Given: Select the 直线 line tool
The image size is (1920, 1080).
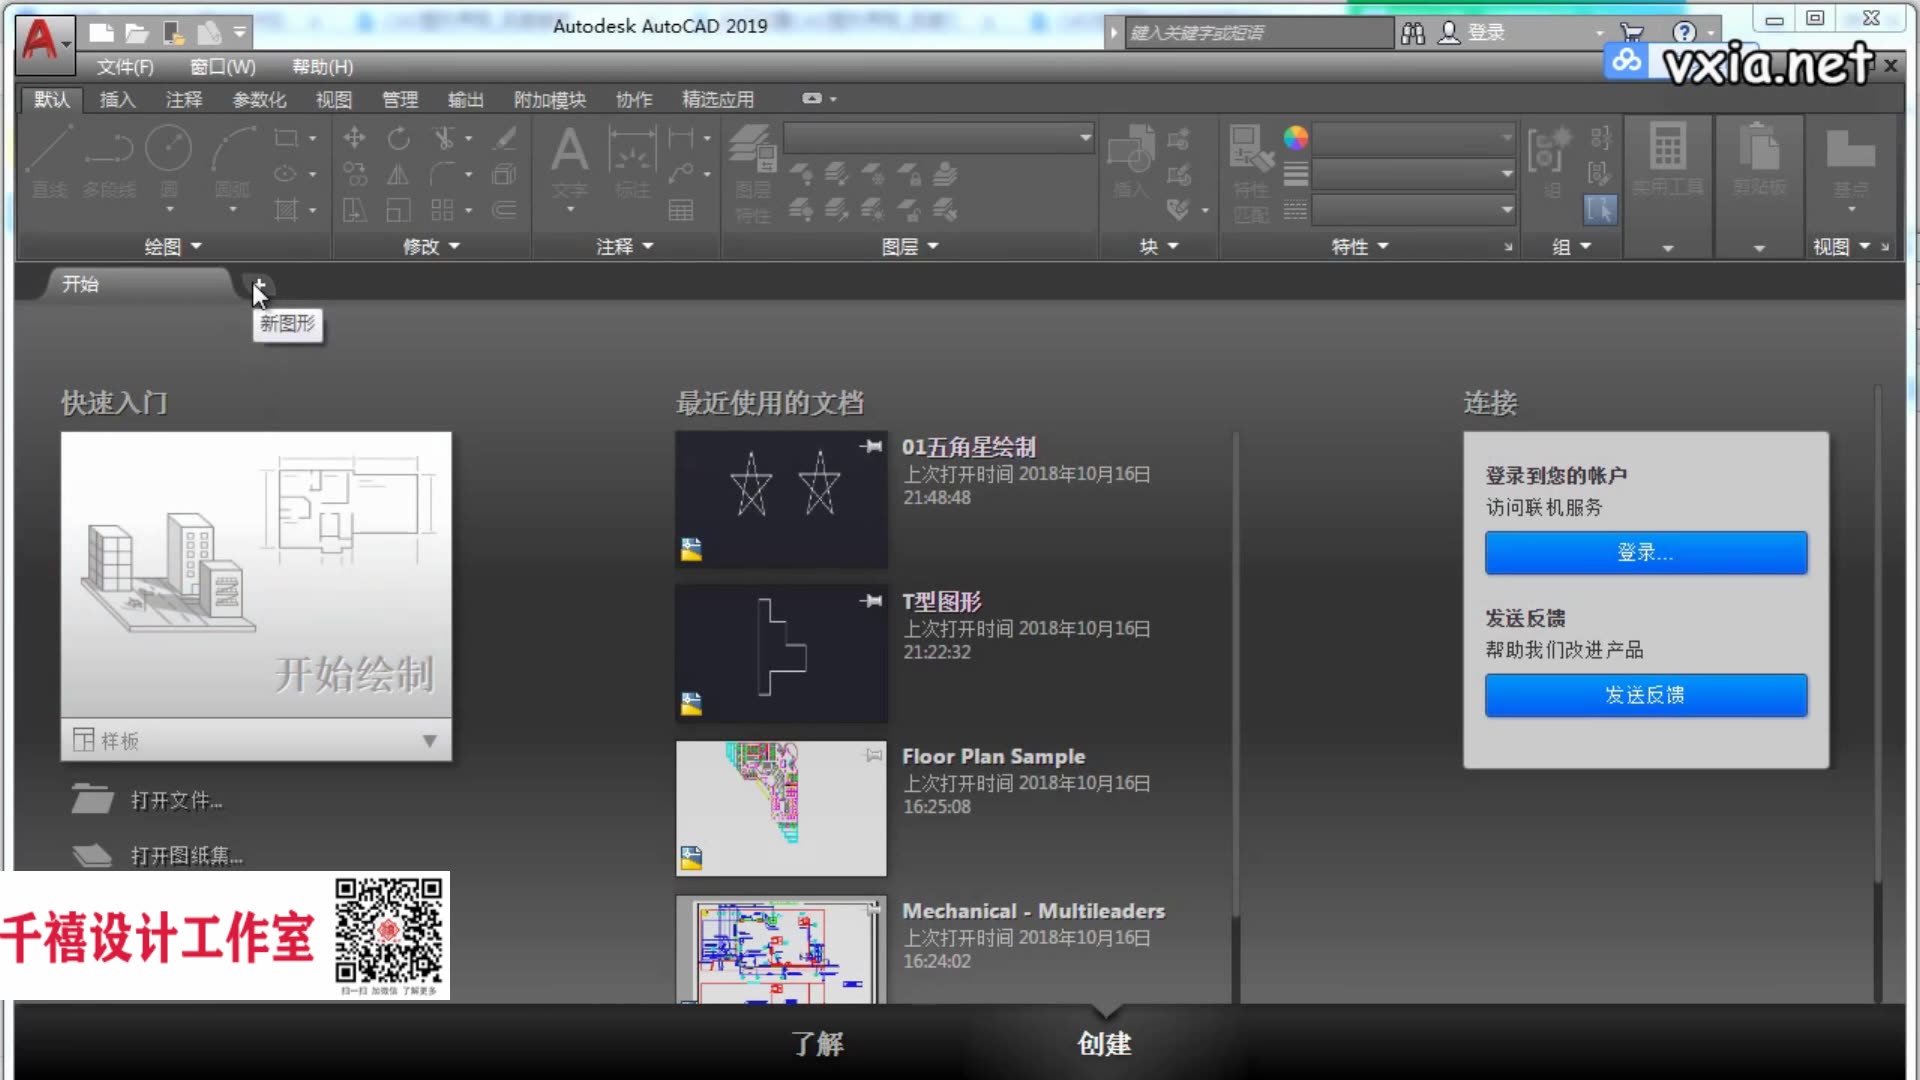Looking at the screenshot, I should [x=49, y=160].
